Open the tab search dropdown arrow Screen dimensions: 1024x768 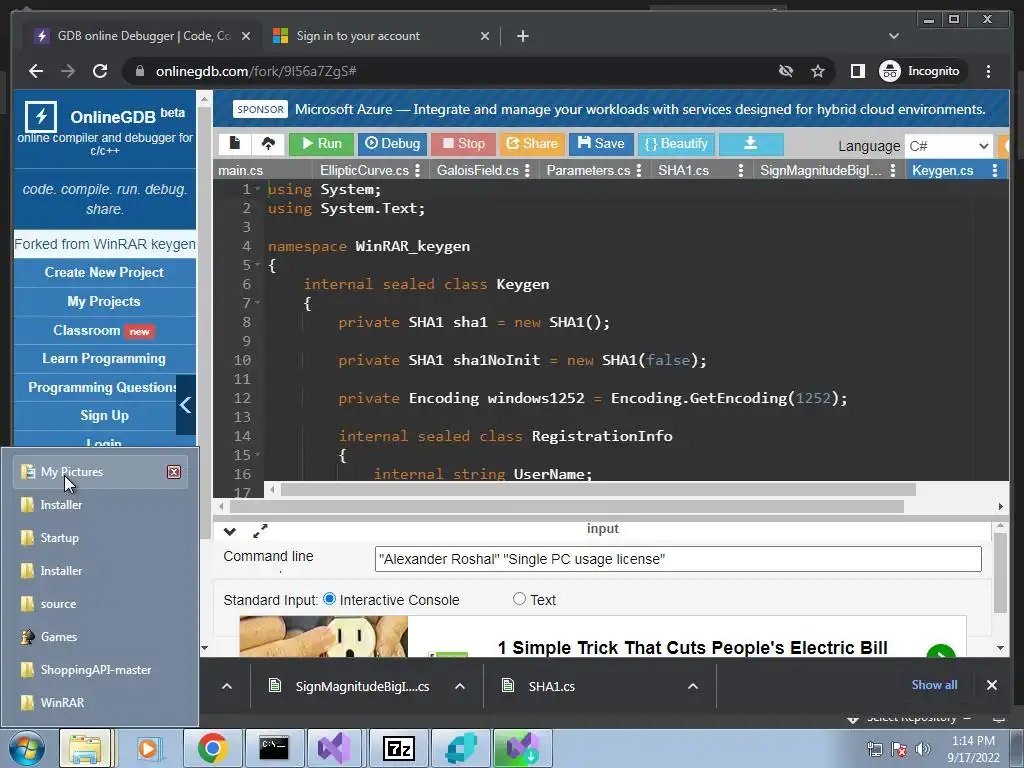(894, 36)
